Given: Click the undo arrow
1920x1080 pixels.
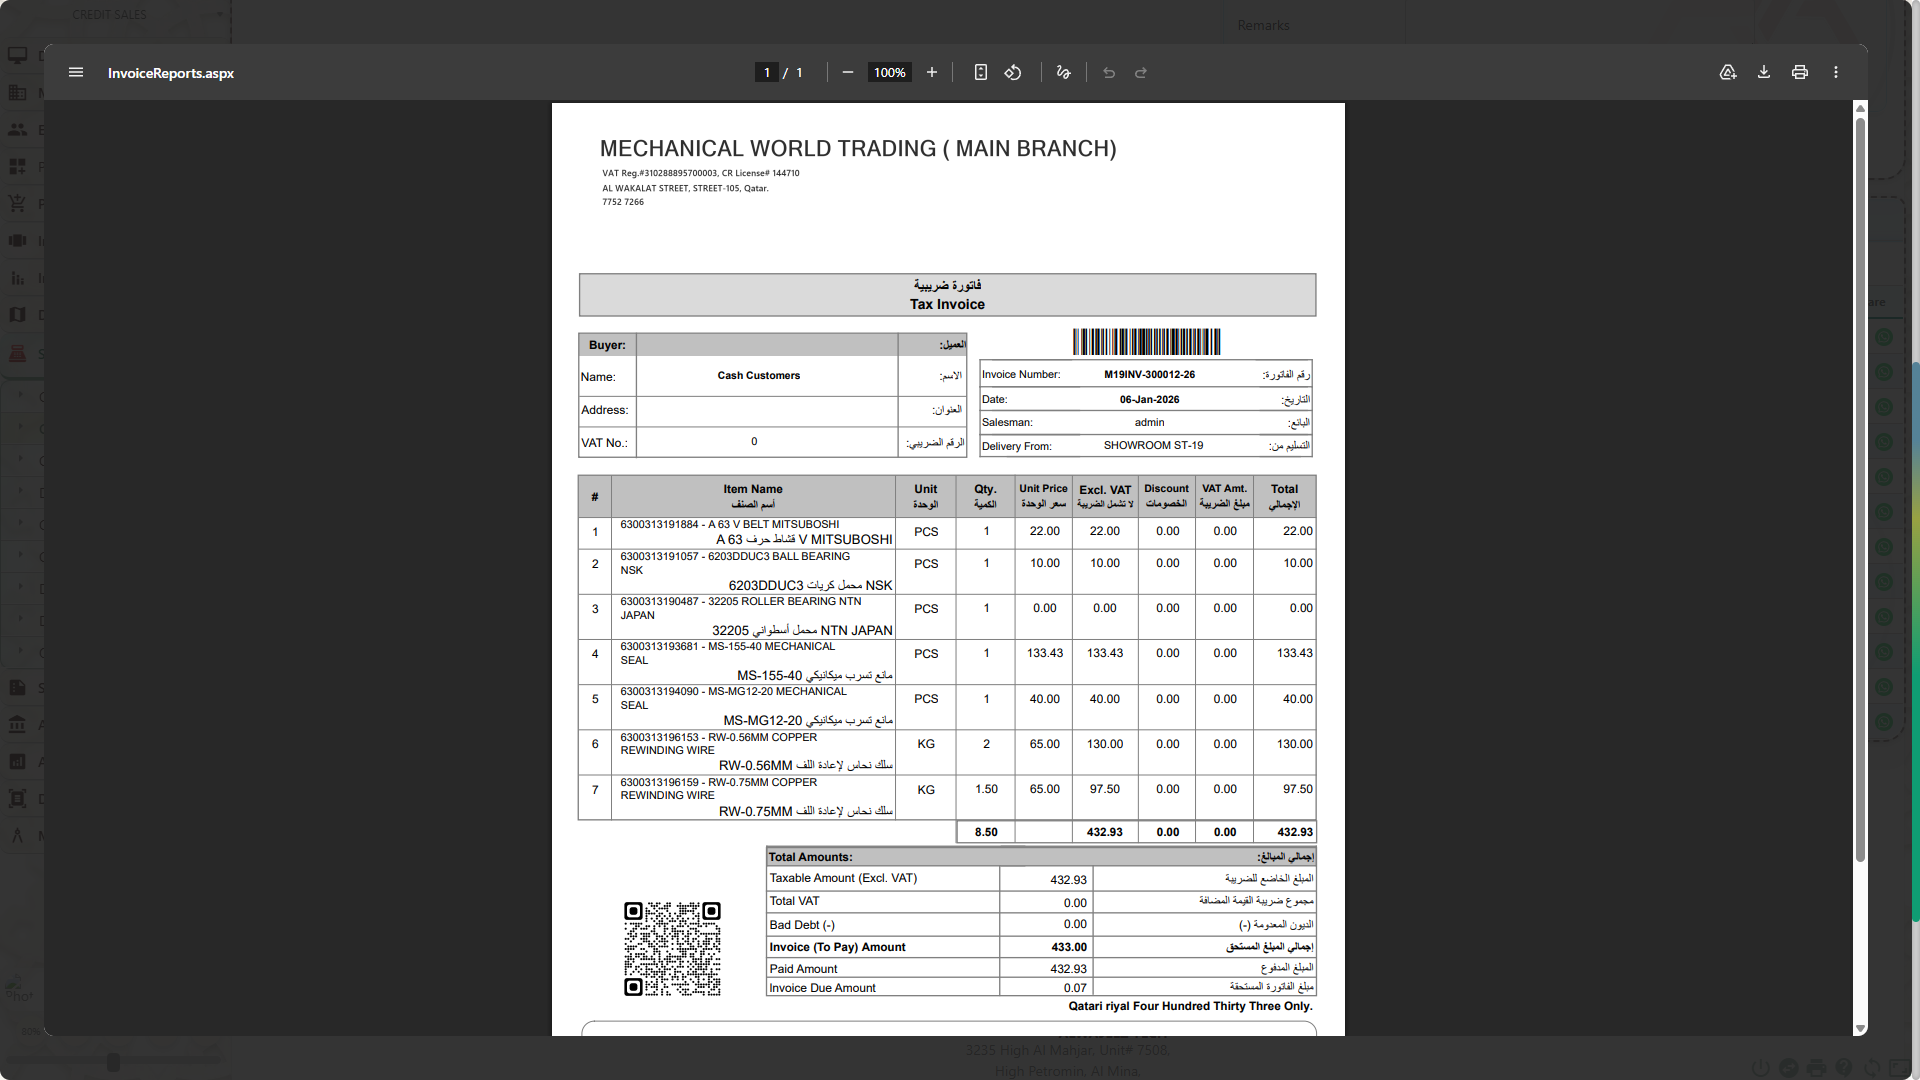Looking at the screenshot, I should pos(1109,72).
